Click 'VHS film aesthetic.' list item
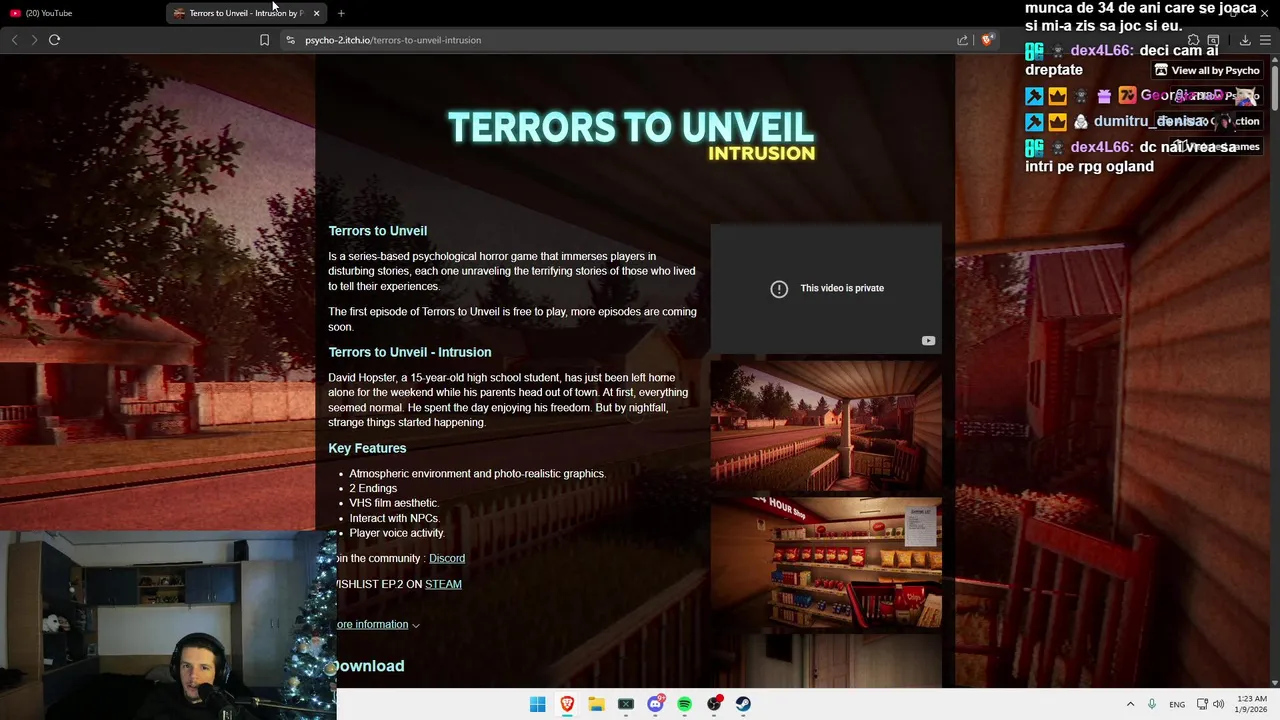Image resolution: width=1280 pixels, height=720 pixels. click(394, 503)
